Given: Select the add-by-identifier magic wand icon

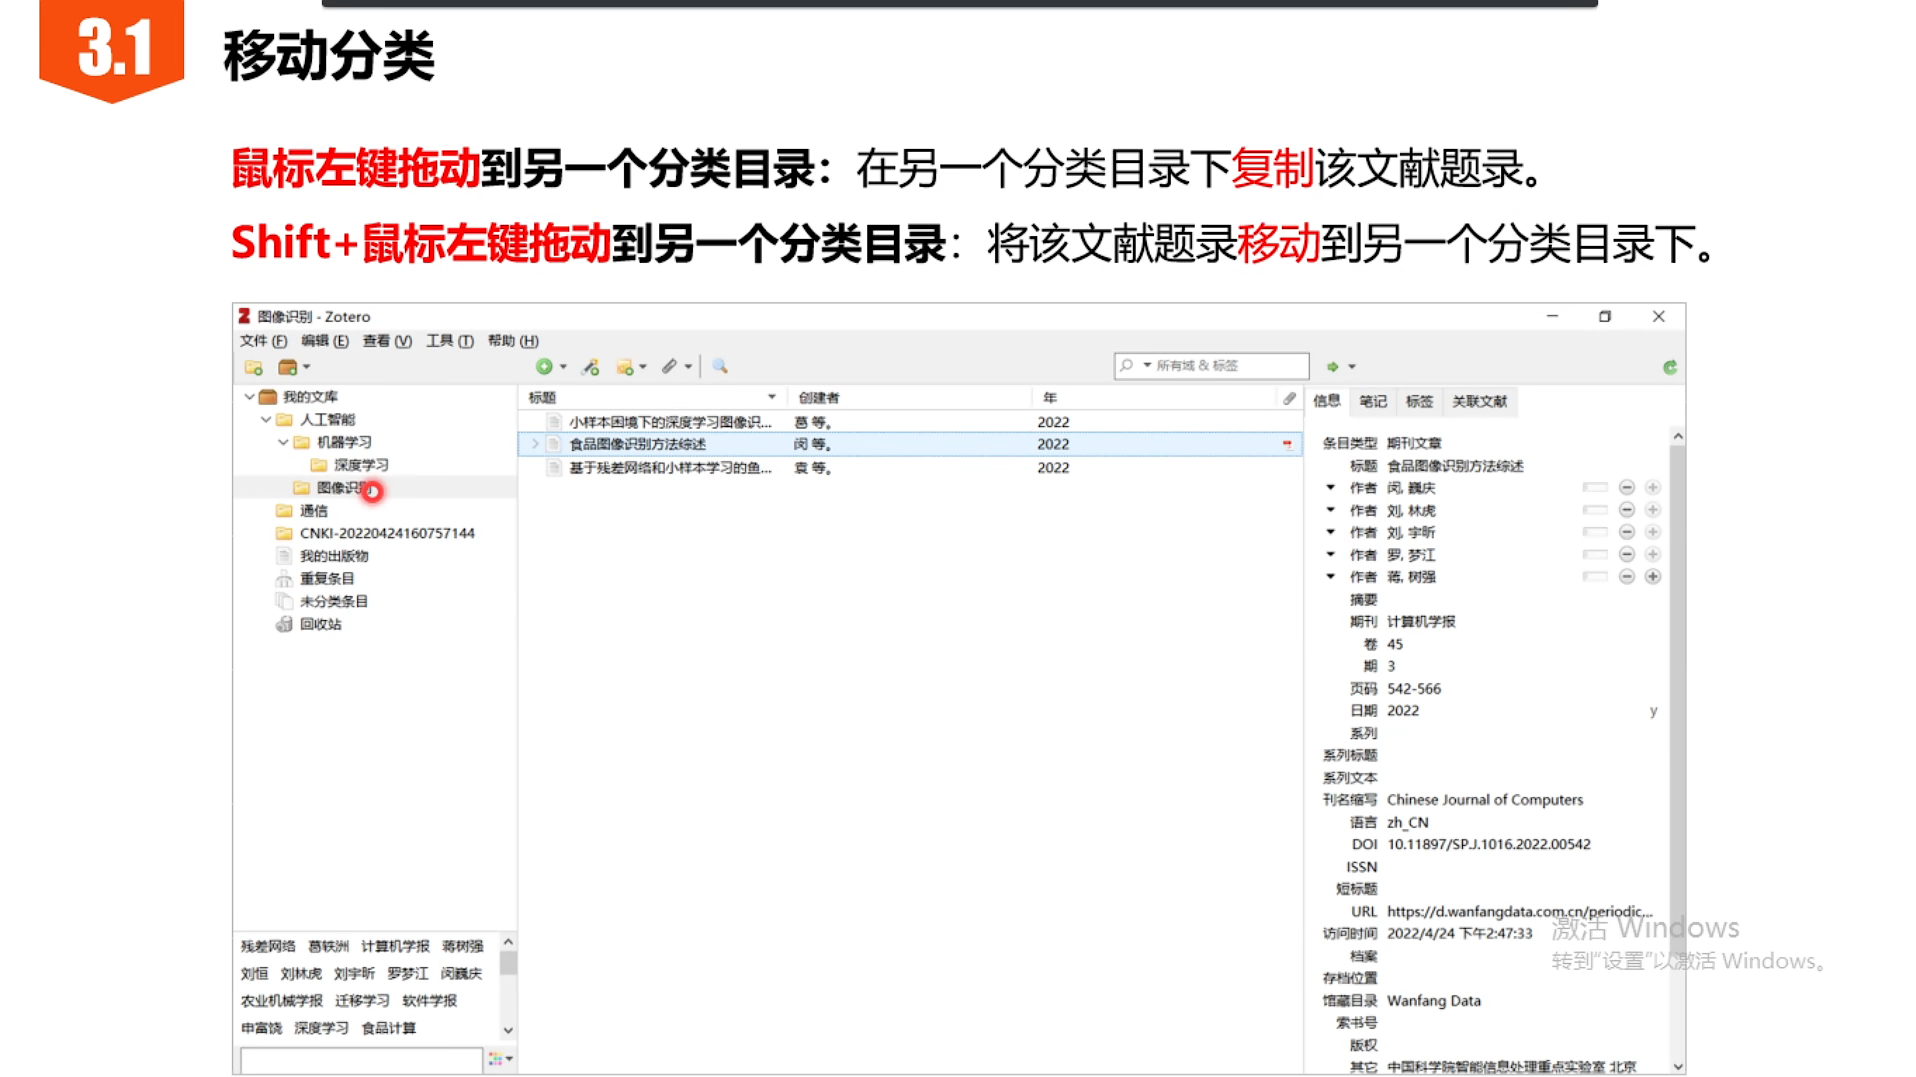Looking at the screenshot, I should tap(589, 366).
